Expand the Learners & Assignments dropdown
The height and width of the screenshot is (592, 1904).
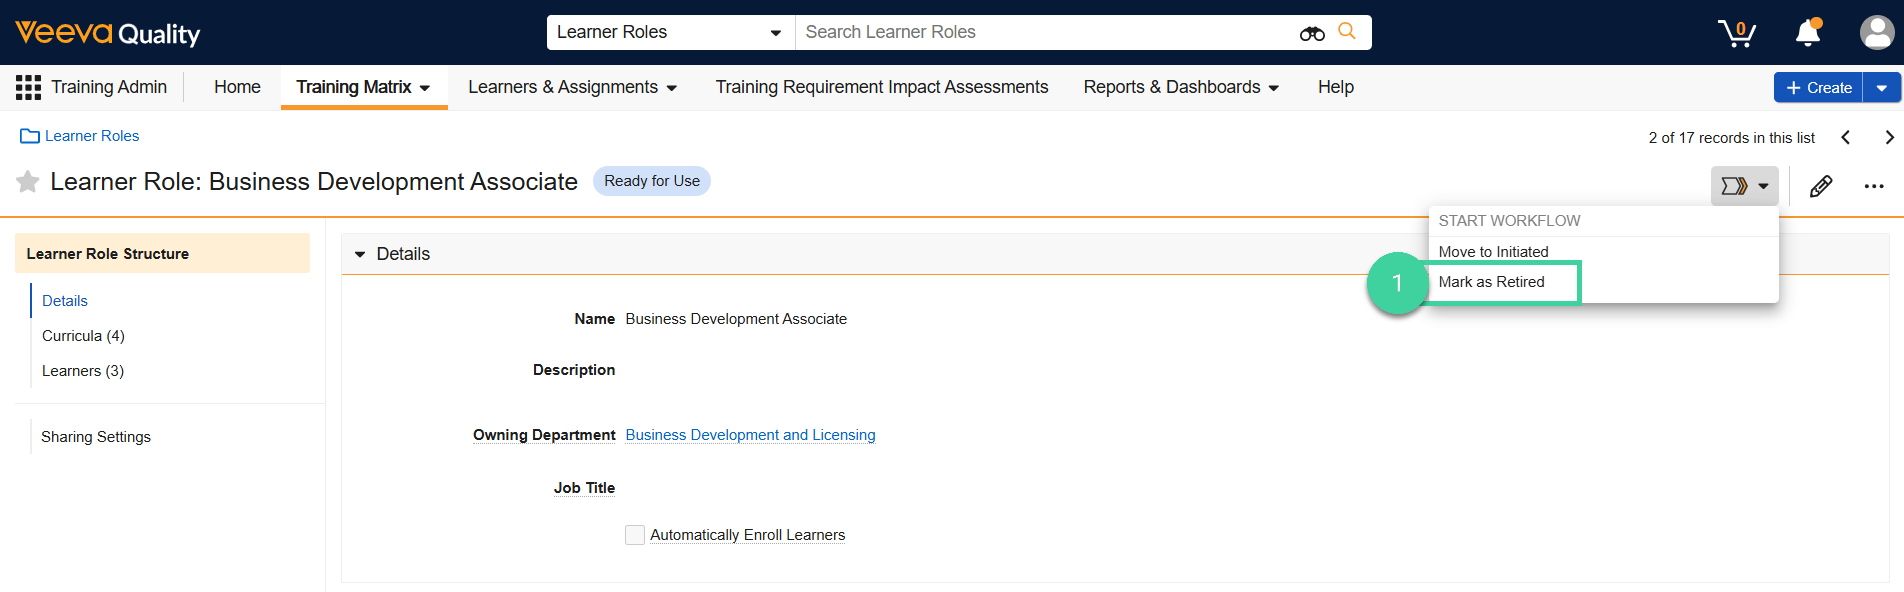pos(672,88)
